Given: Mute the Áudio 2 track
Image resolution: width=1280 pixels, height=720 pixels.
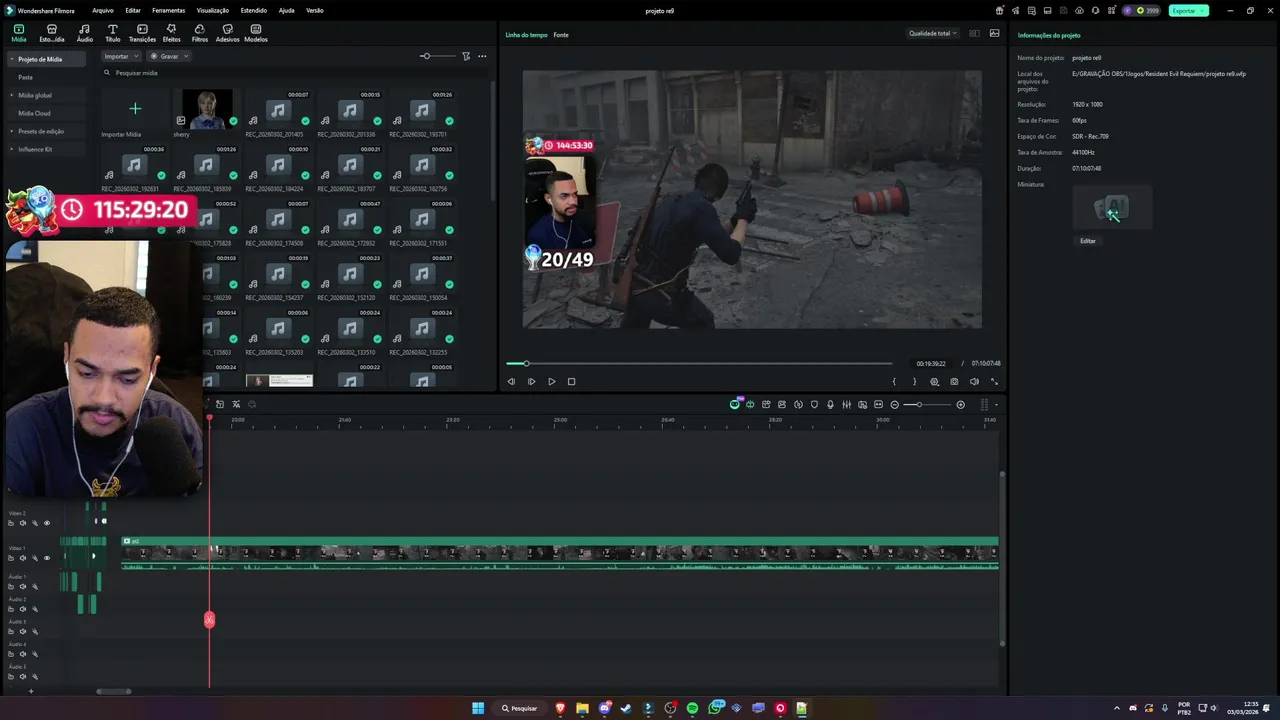Looking at the screenshot, I should click(23, 609).
